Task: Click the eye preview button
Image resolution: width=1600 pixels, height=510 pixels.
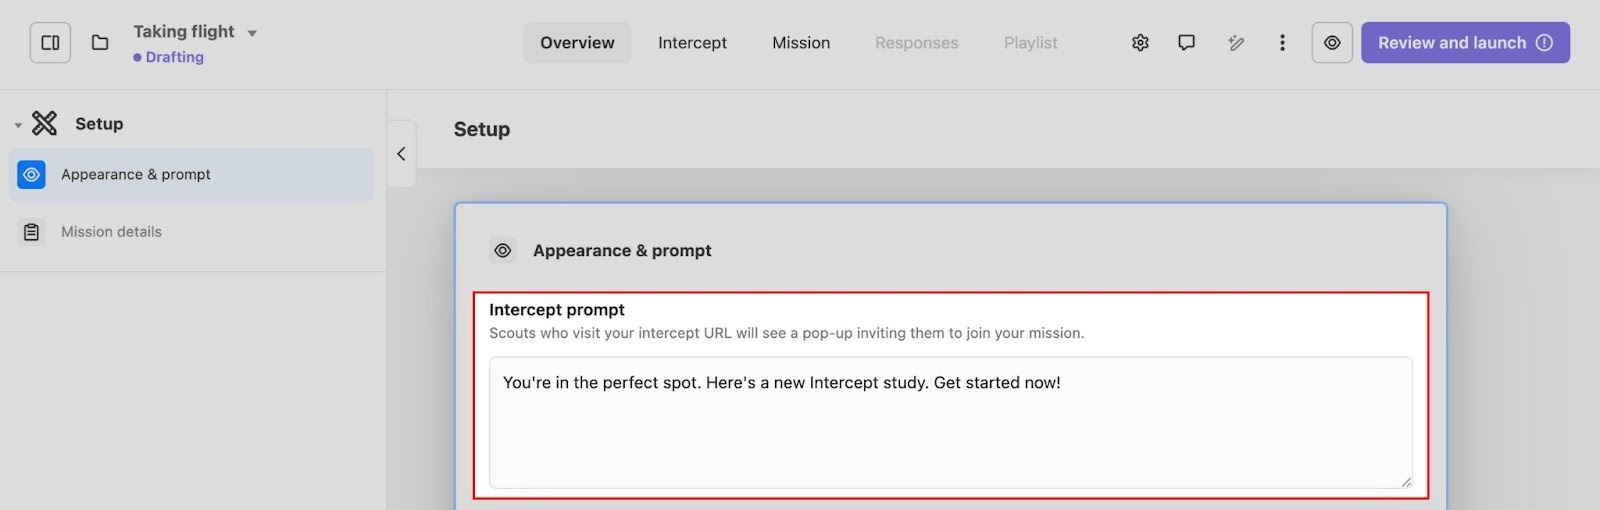Action: coord(1332,43)
